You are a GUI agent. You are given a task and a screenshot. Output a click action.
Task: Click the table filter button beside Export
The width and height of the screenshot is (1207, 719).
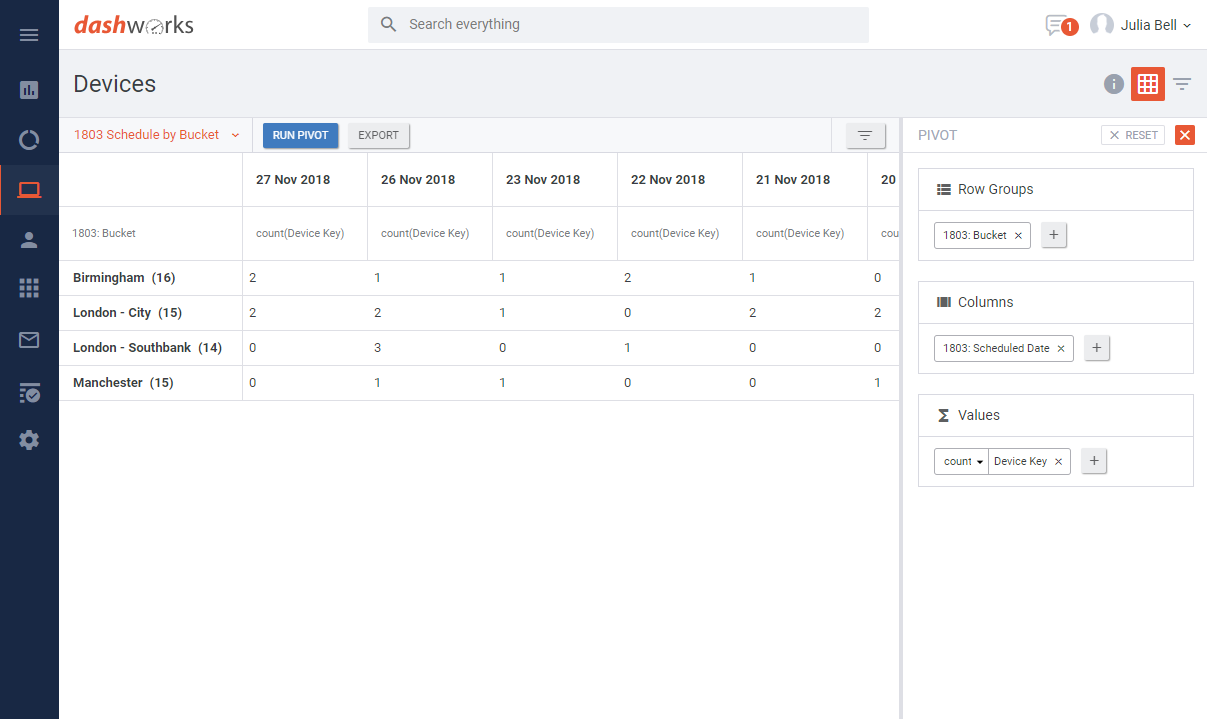pos(866,136)
